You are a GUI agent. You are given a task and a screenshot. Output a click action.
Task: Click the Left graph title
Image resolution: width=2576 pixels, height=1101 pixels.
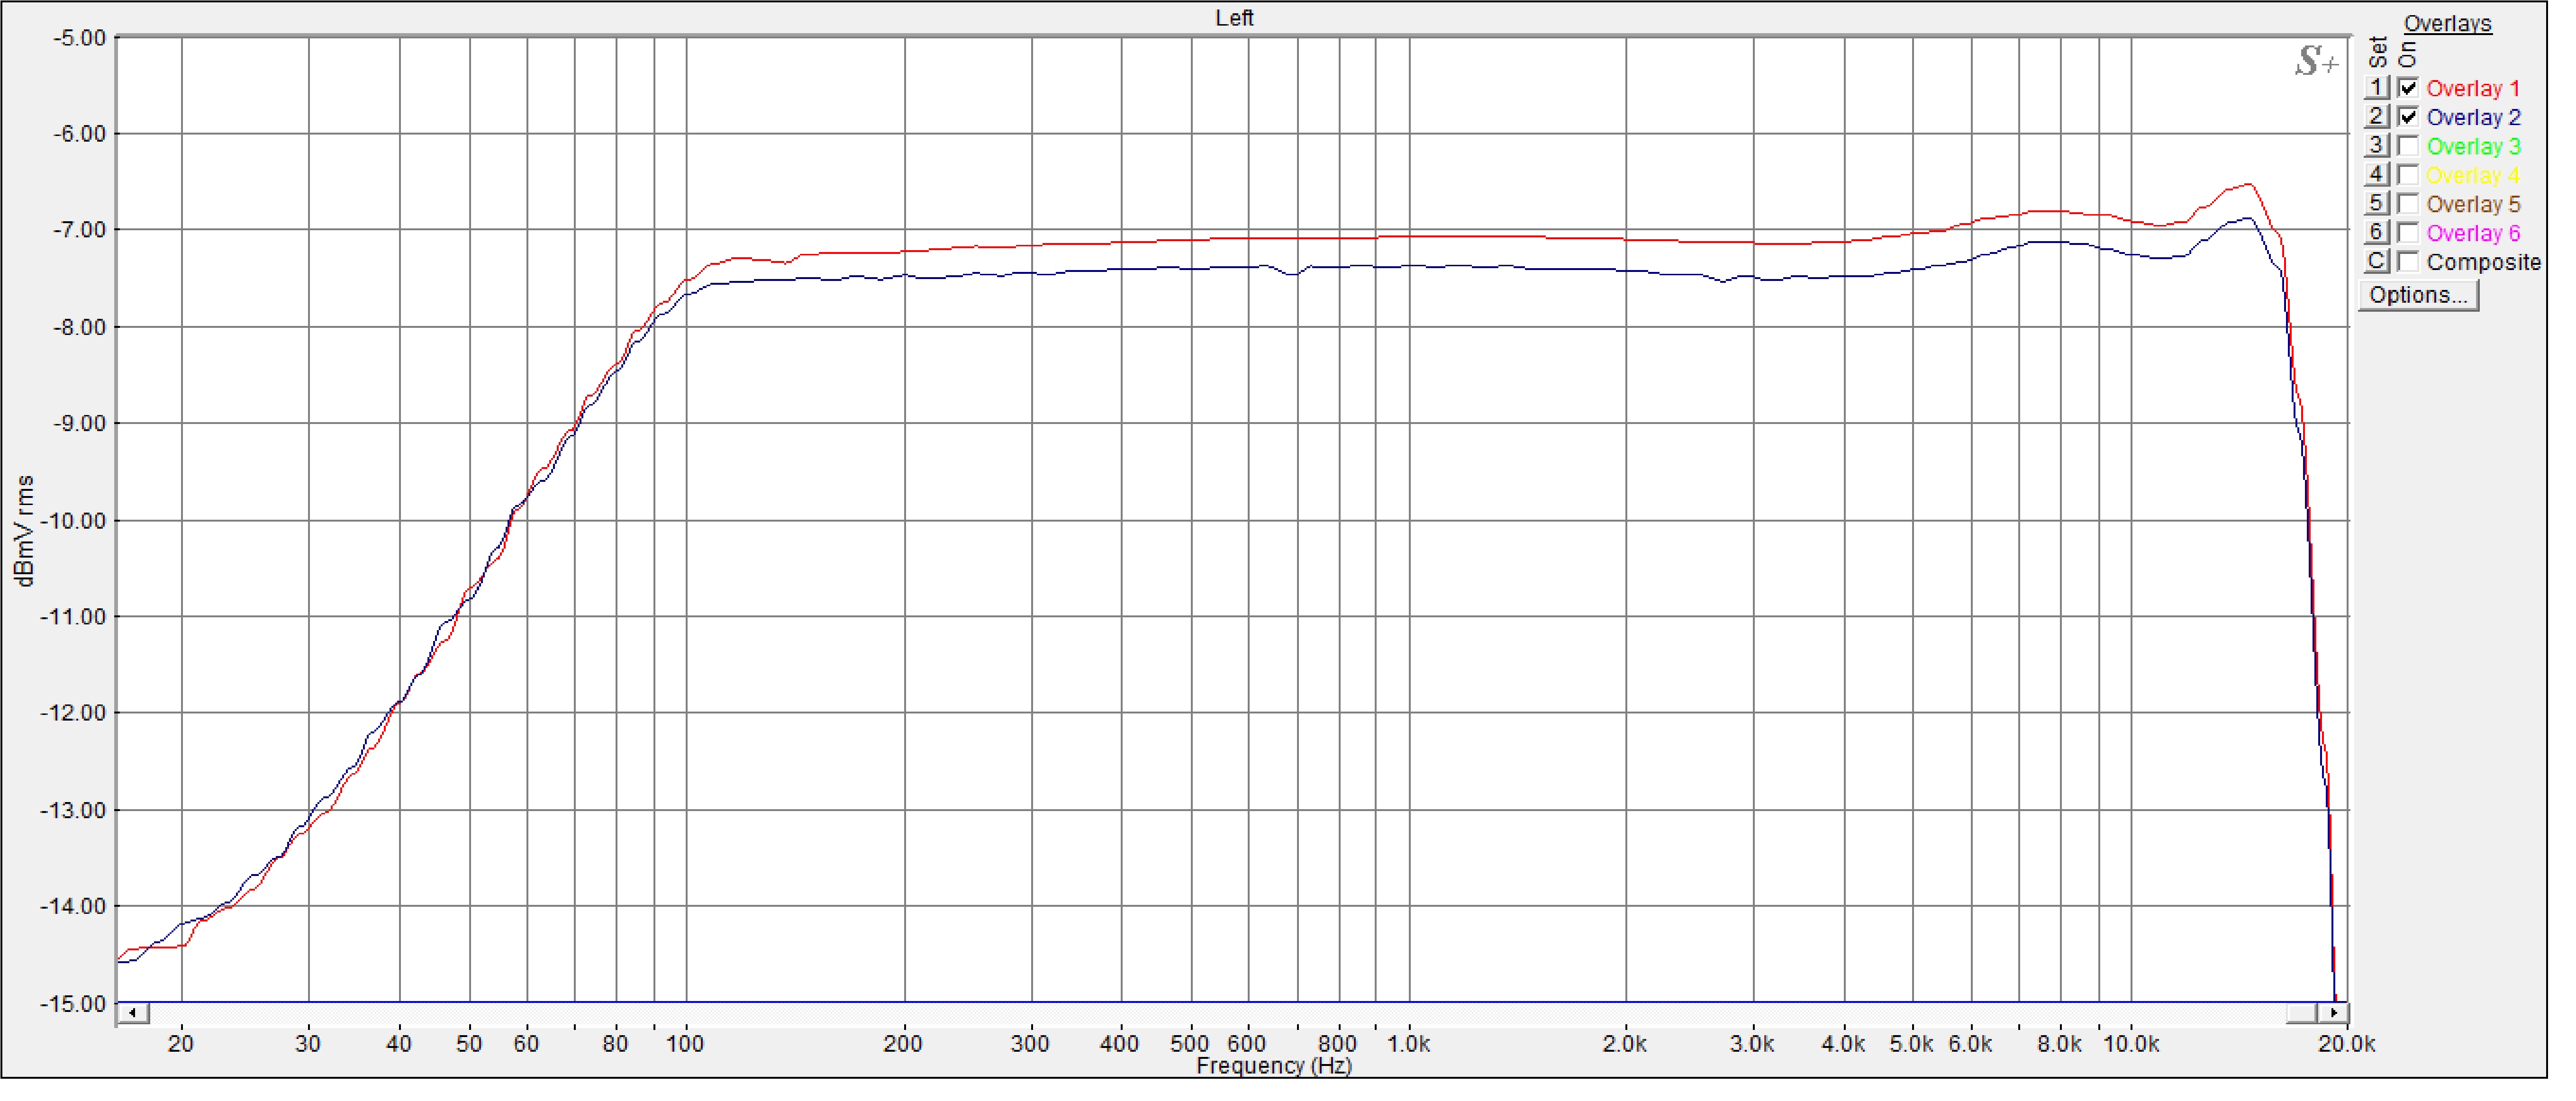[1234, 18]
